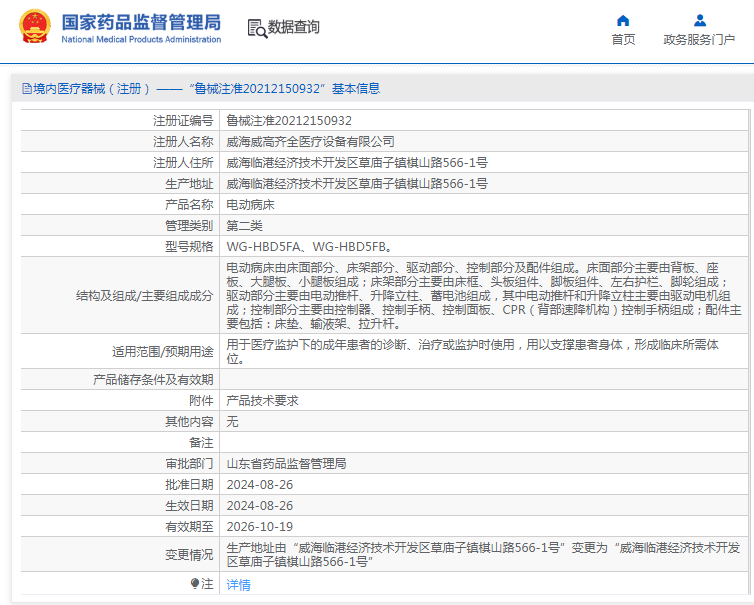Open the 详情 link
This screenshot has height=605, width=754.
[x=239, y=585]
